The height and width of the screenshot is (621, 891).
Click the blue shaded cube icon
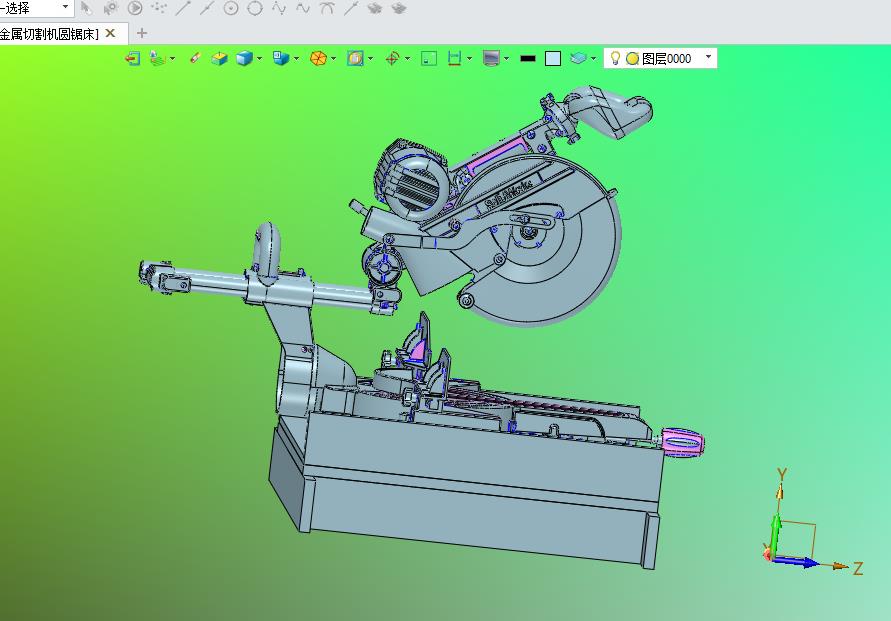[244, 59]
